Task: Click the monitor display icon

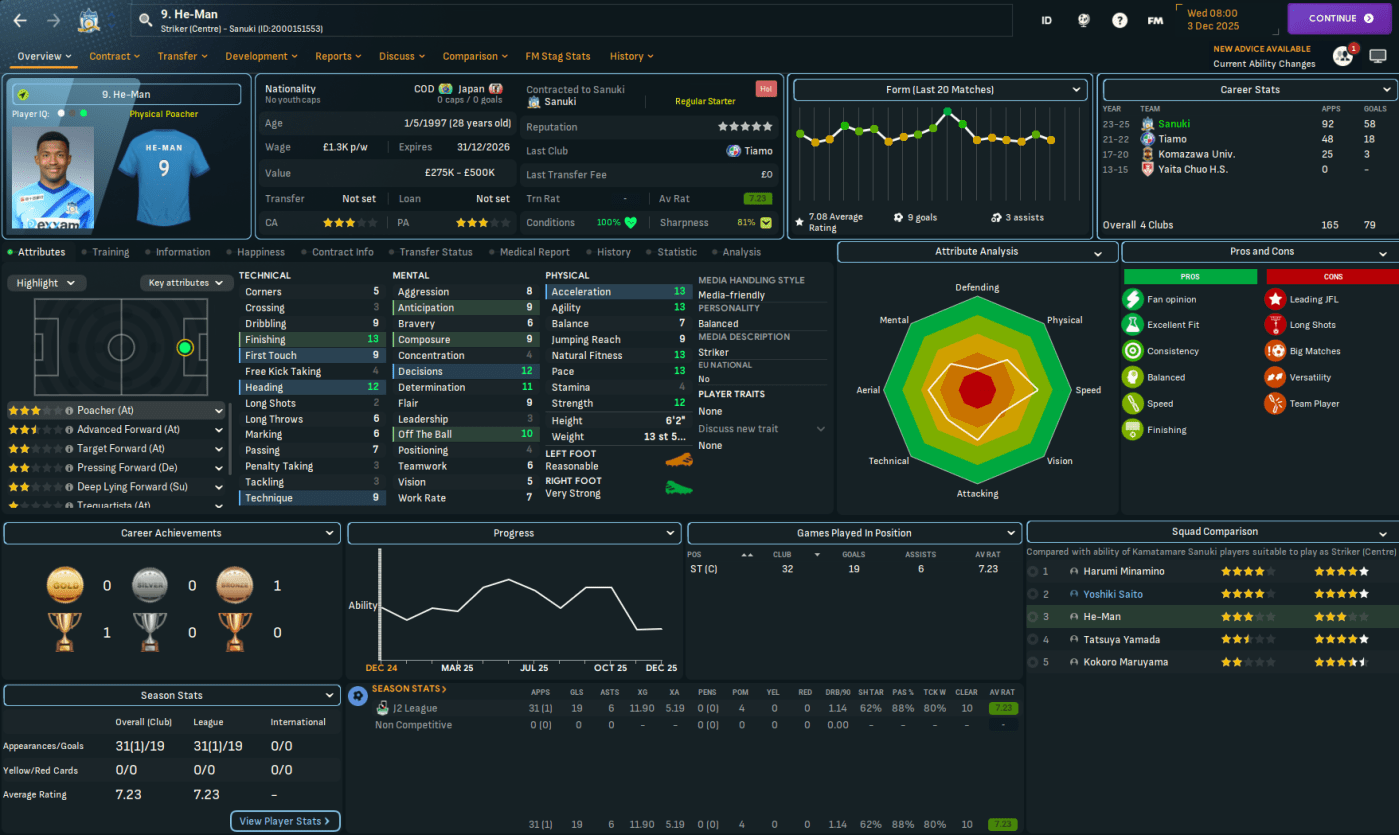Action: (1377, 57)
